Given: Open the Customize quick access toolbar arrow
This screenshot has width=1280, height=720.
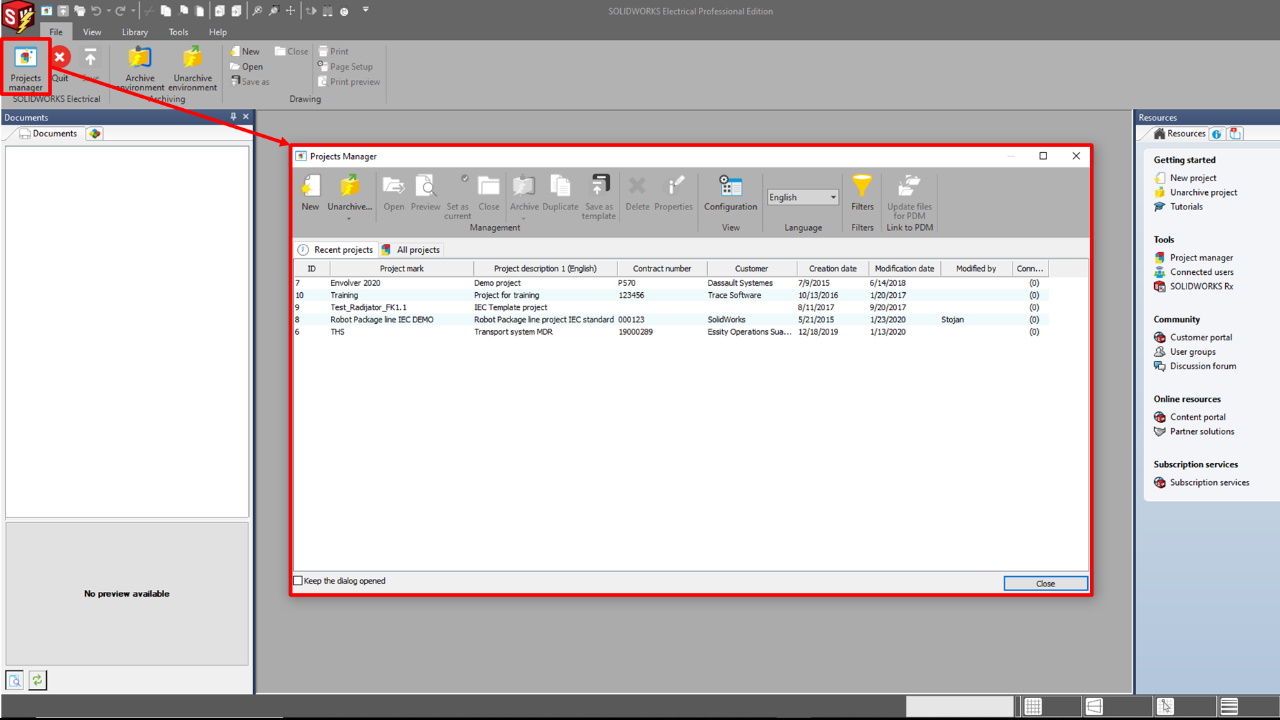Looking at the screenshot, I should coord(365,10).
